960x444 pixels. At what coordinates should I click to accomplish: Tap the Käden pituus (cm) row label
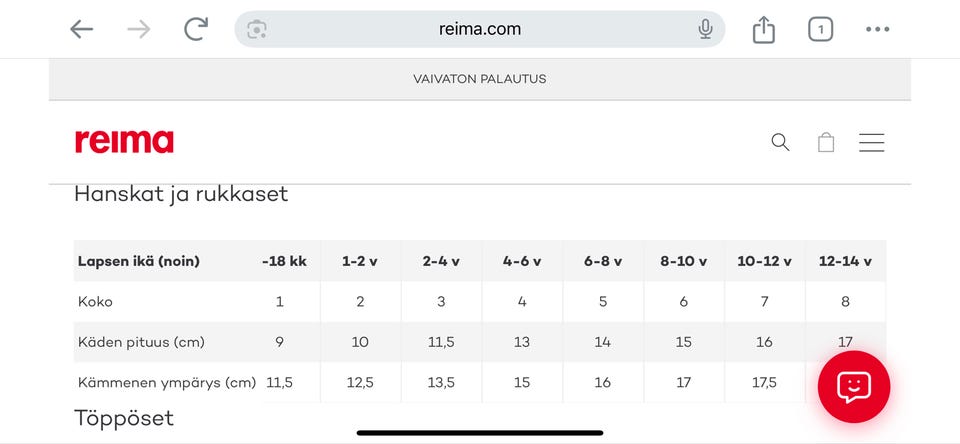141,342
